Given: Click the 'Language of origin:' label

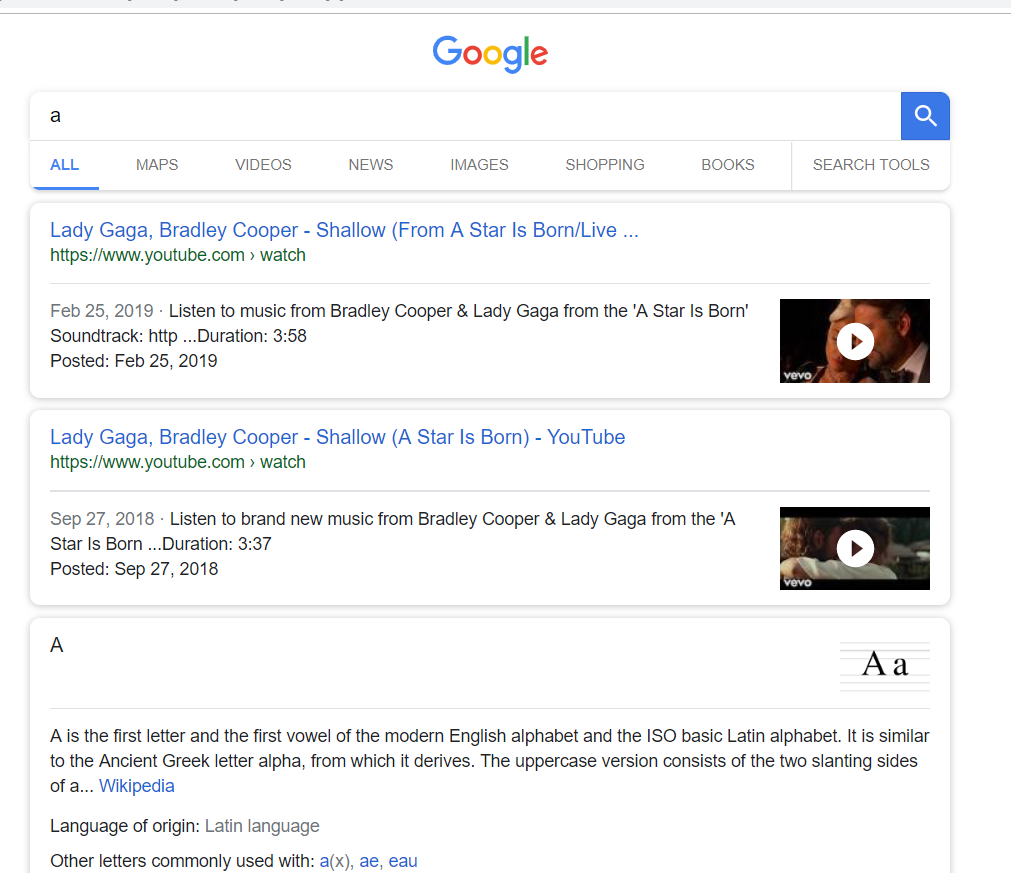Looking at the screenshot, I should [x=125, y=826].
